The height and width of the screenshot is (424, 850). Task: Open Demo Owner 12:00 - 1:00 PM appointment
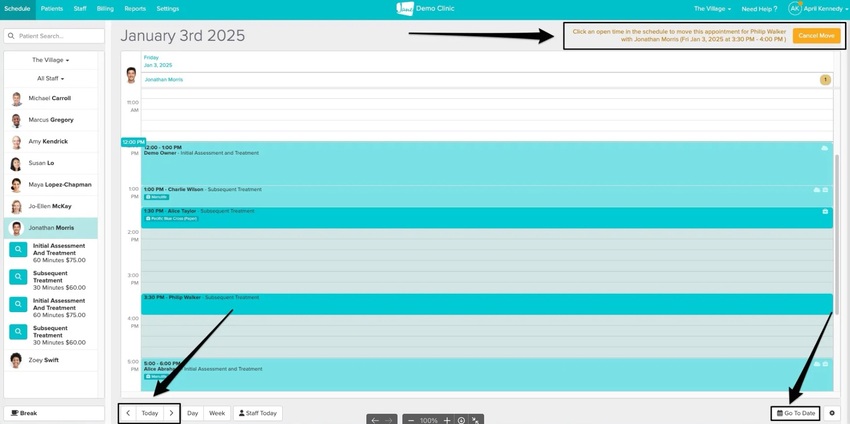point(487,163)
